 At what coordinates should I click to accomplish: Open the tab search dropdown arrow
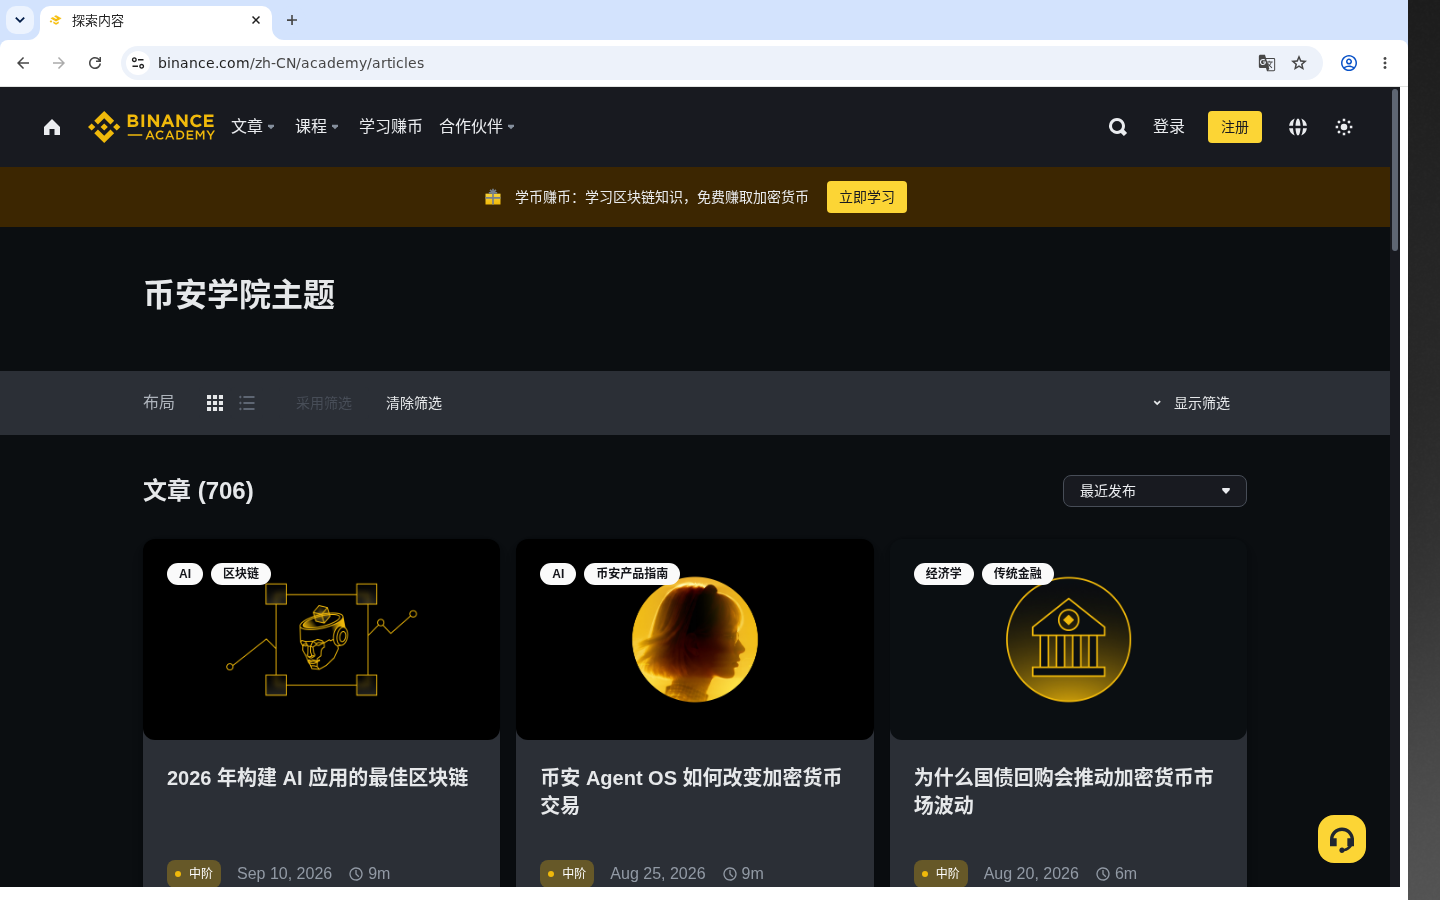pyautogui.click(x=20, y=20)
